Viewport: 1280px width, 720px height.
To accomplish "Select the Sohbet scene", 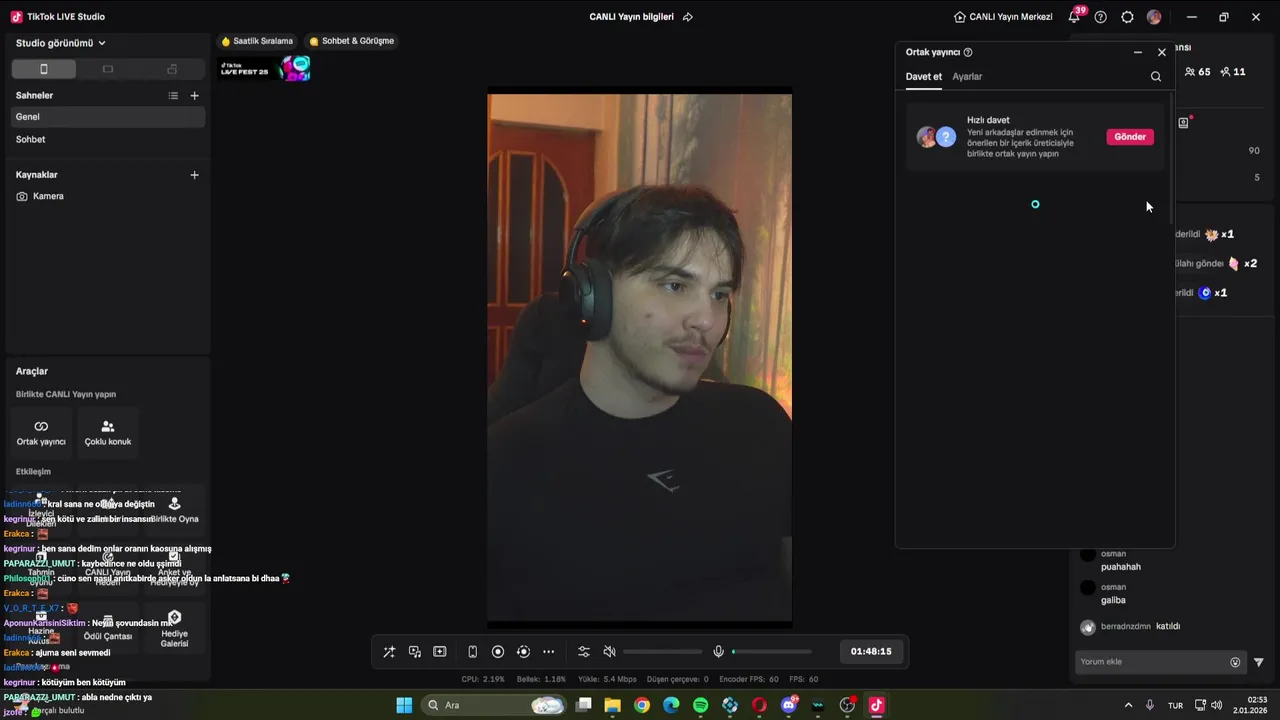I will coord(107,140).
